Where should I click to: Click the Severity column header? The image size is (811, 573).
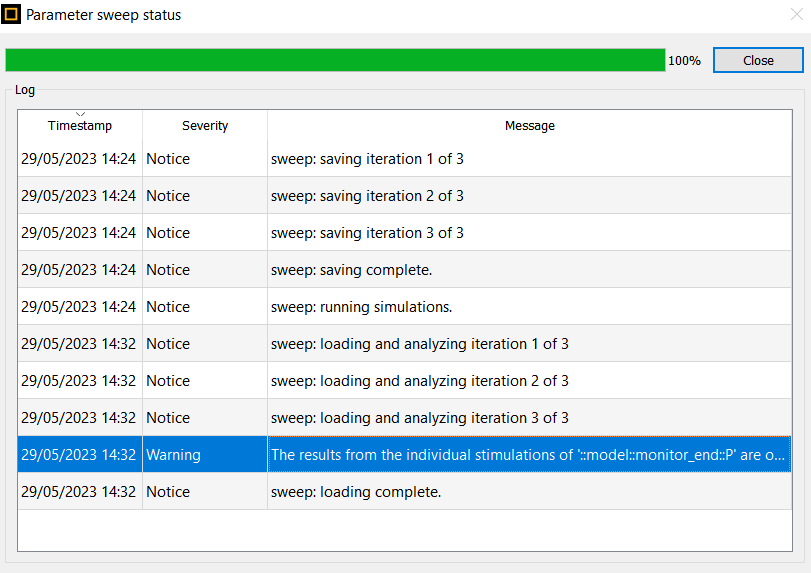pyautogui.click(x=205, y=126)
